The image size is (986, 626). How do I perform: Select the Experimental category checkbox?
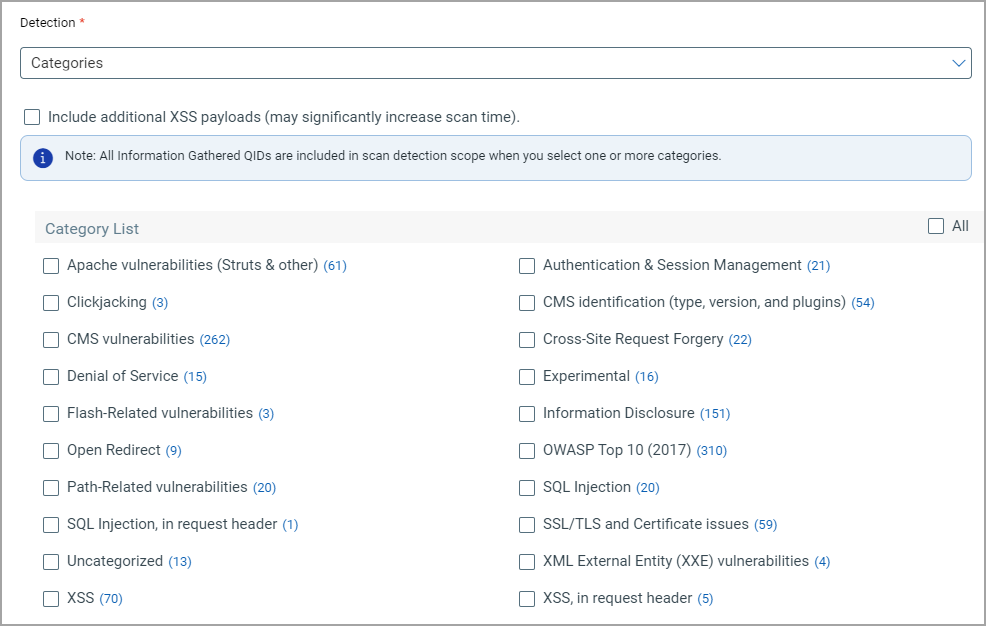527,376
